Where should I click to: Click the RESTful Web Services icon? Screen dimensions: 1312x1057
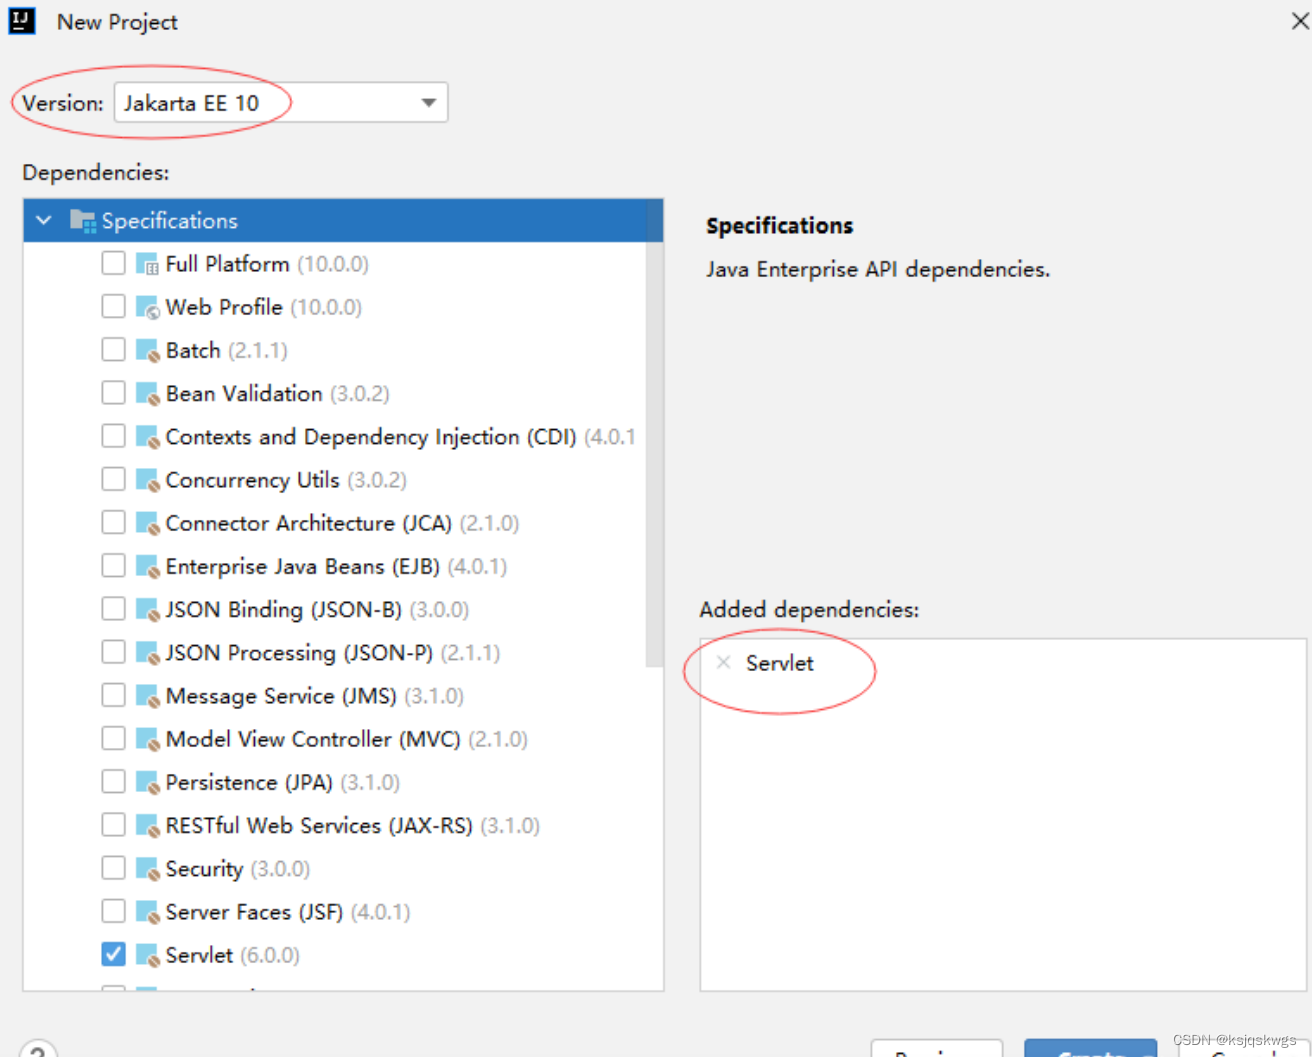coord(147,825)
